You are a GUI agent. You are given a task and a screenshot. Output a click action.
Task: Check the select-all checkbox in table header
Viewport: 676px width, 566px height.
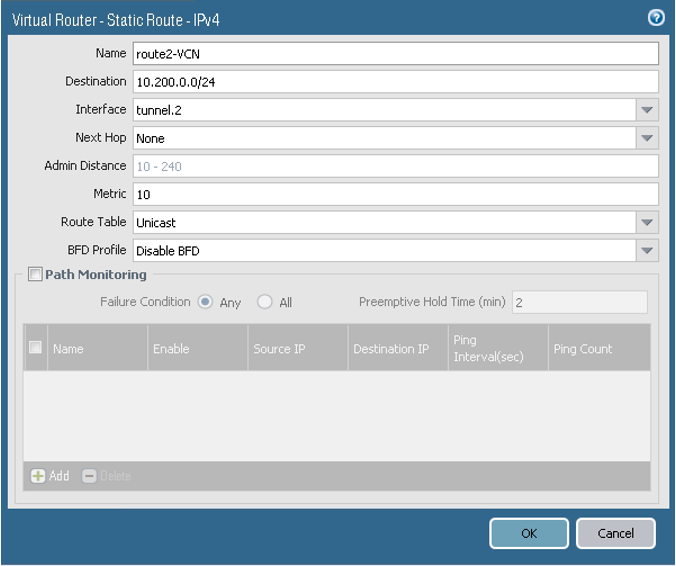pyautogui.click(x=35, y=348)
